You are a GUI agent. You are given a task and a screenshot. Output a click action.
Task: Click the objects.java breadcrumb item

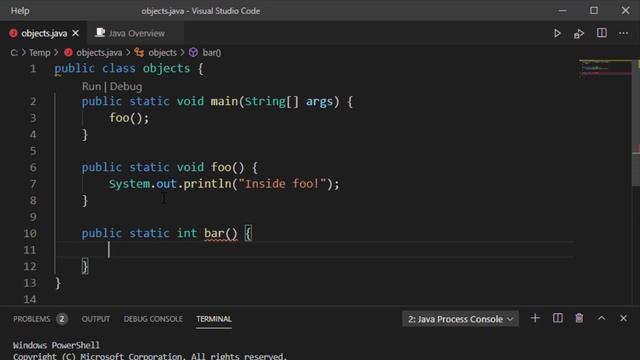point(99,53)
